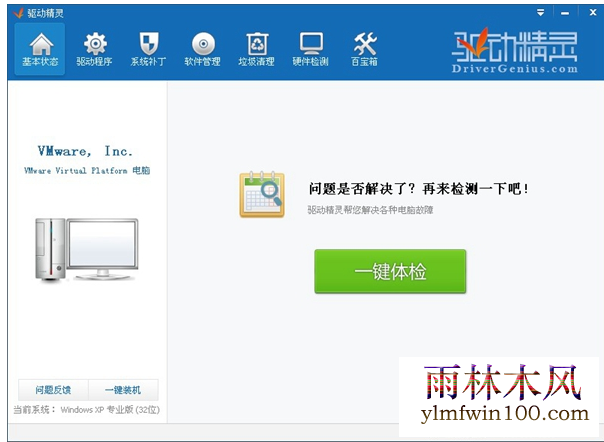Click the 问题反馈 button
Screen dimensions: 604x442
[x=53, y=390]
